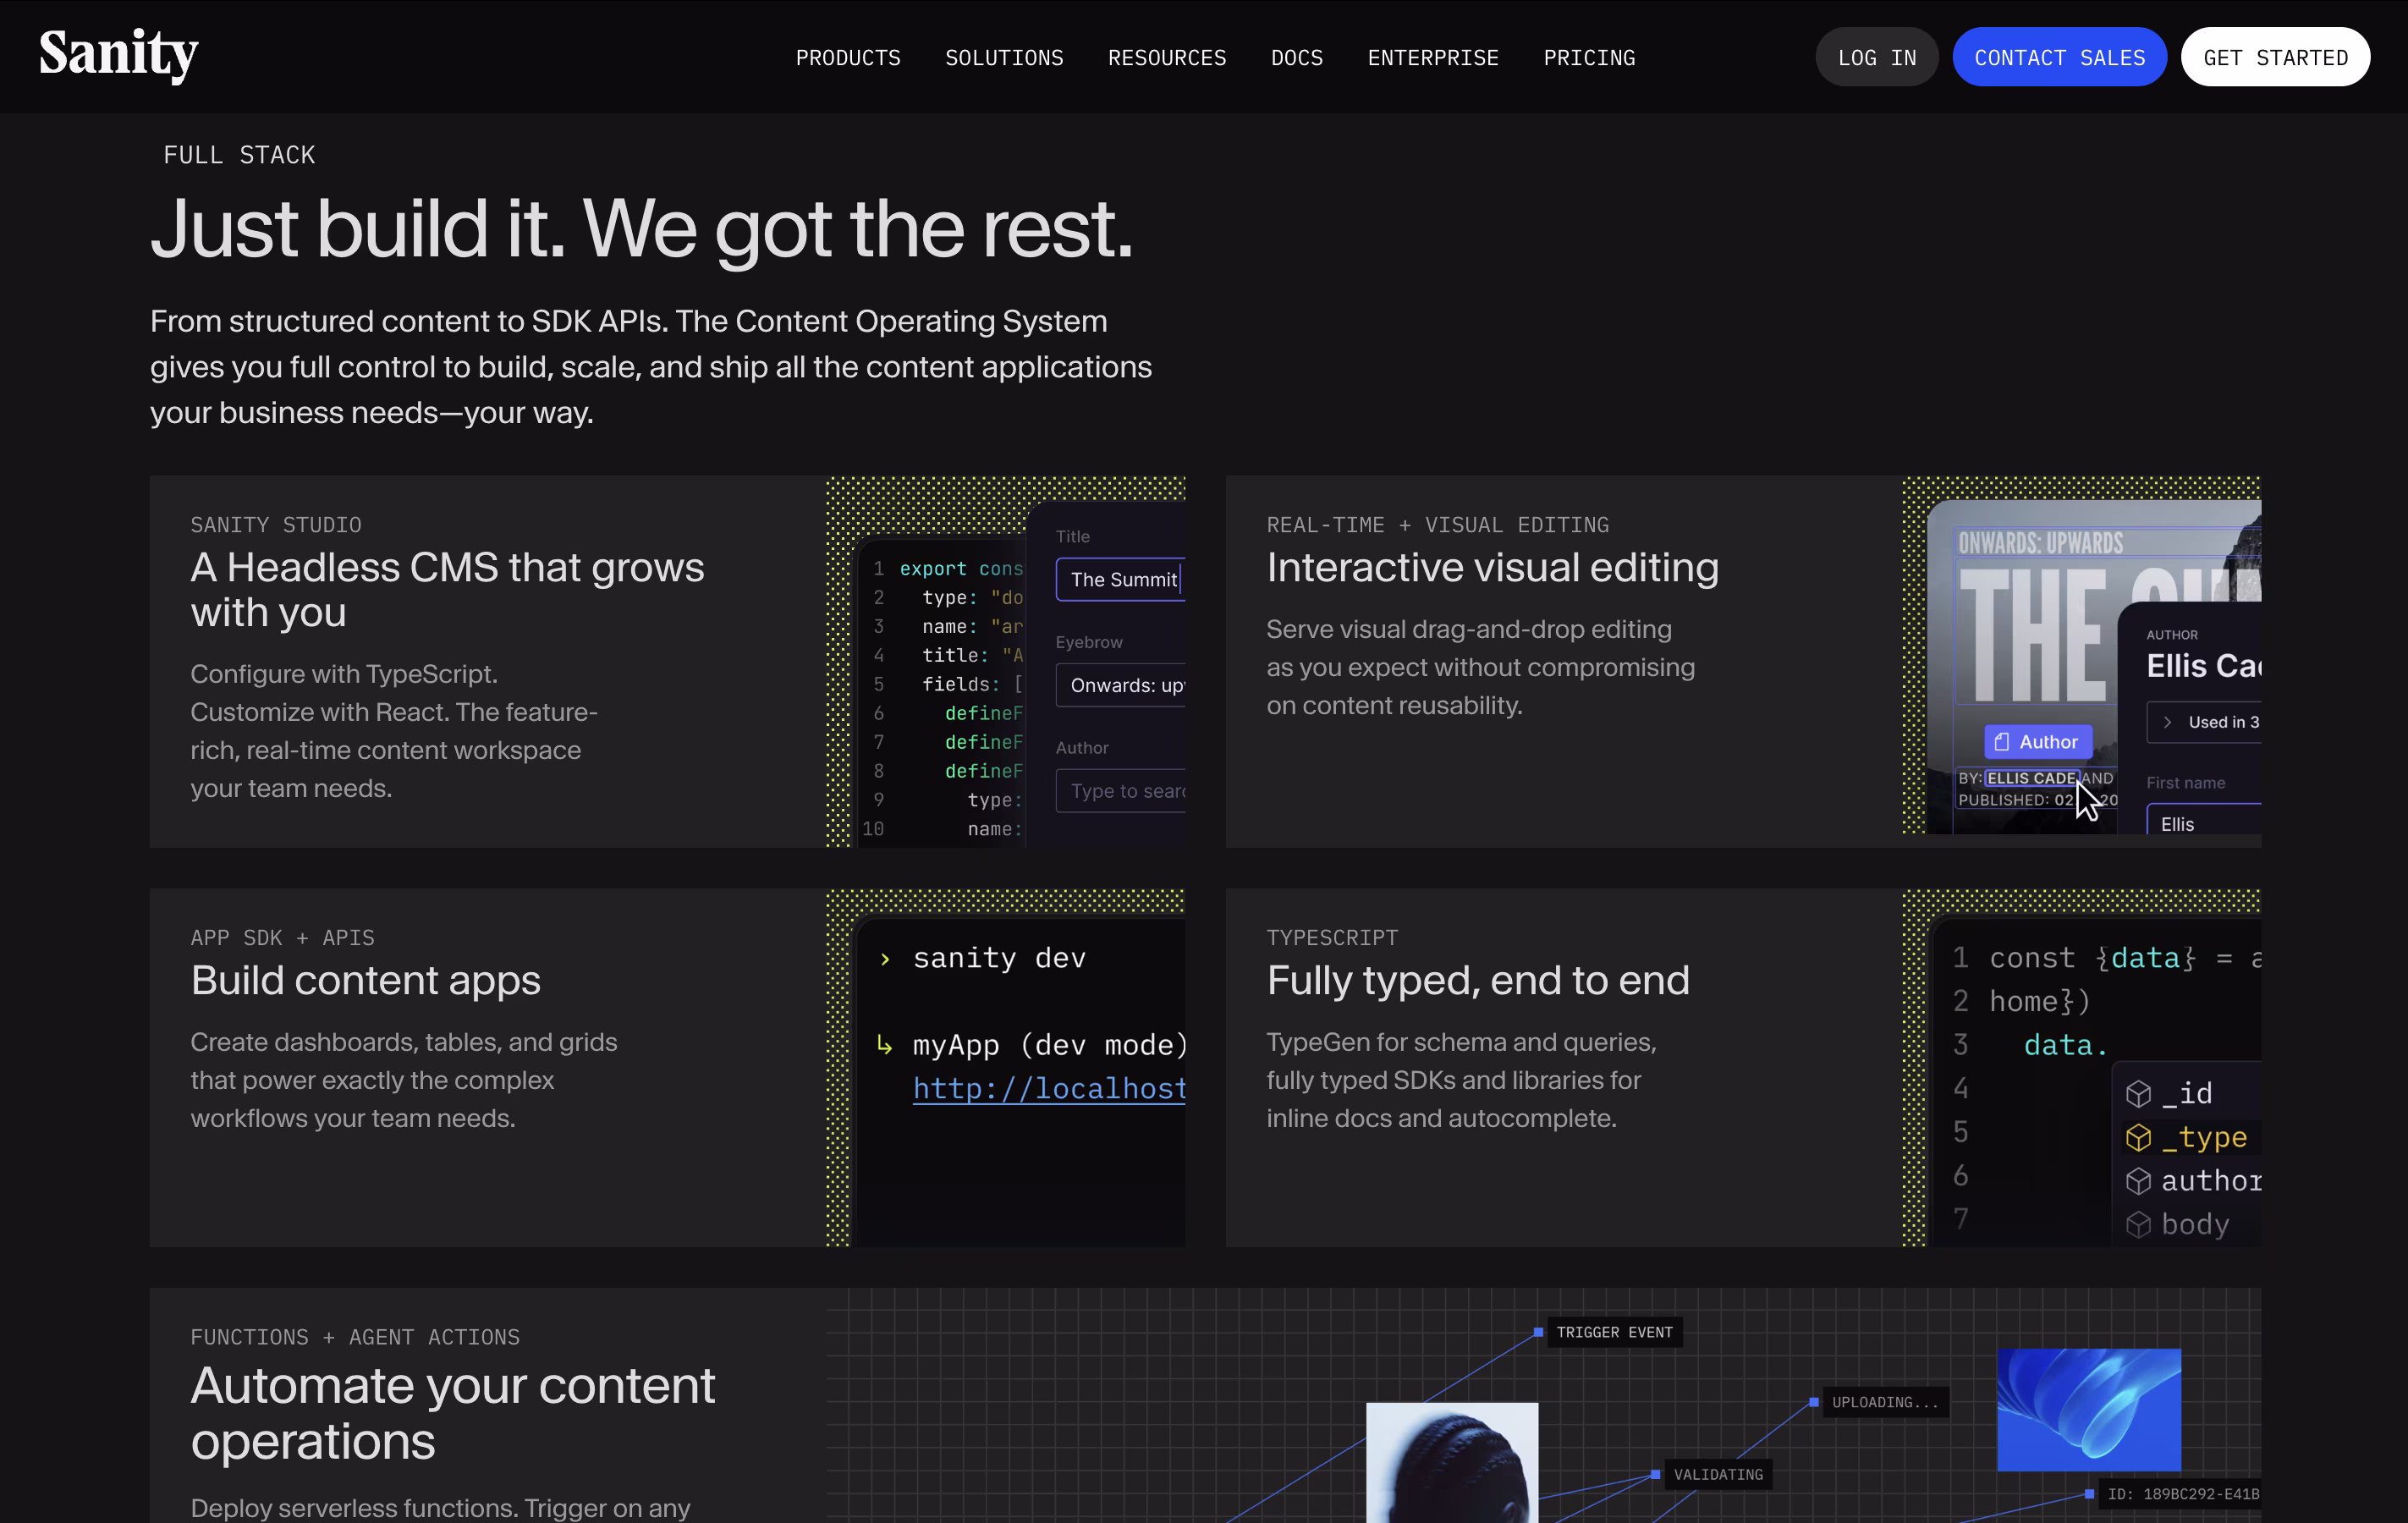Click the document icon in the Author badge
Image resolution: width=2408 pixels, height=1523 pixels.
(2001, 742)
